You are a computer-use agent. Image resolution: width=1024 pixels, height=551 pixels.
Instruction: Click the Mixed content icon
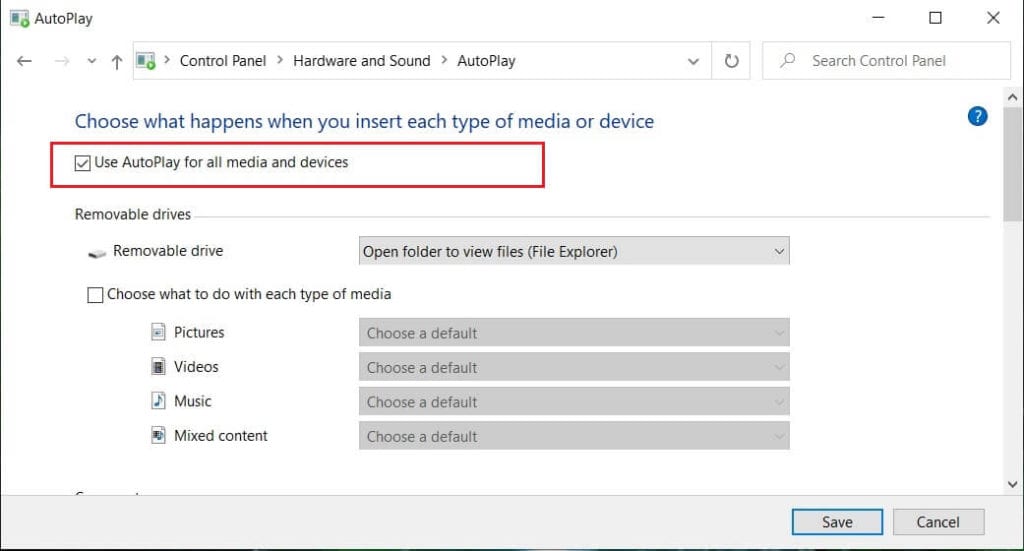pyautogui.click(x=158, y=436)
